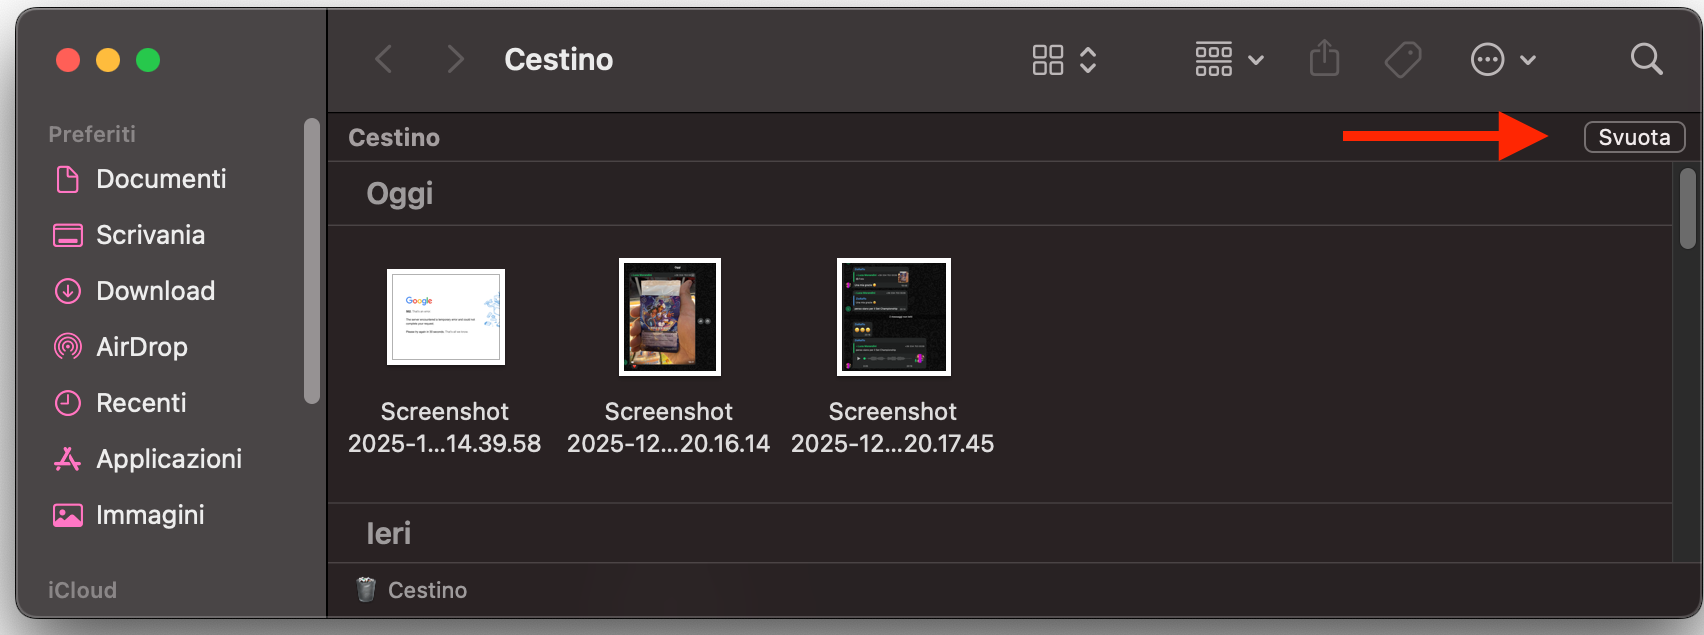Expand the grouping options chevron
Image resolution: width=1704 pixels, height=635 pixels.
[x=1256, y=60]
